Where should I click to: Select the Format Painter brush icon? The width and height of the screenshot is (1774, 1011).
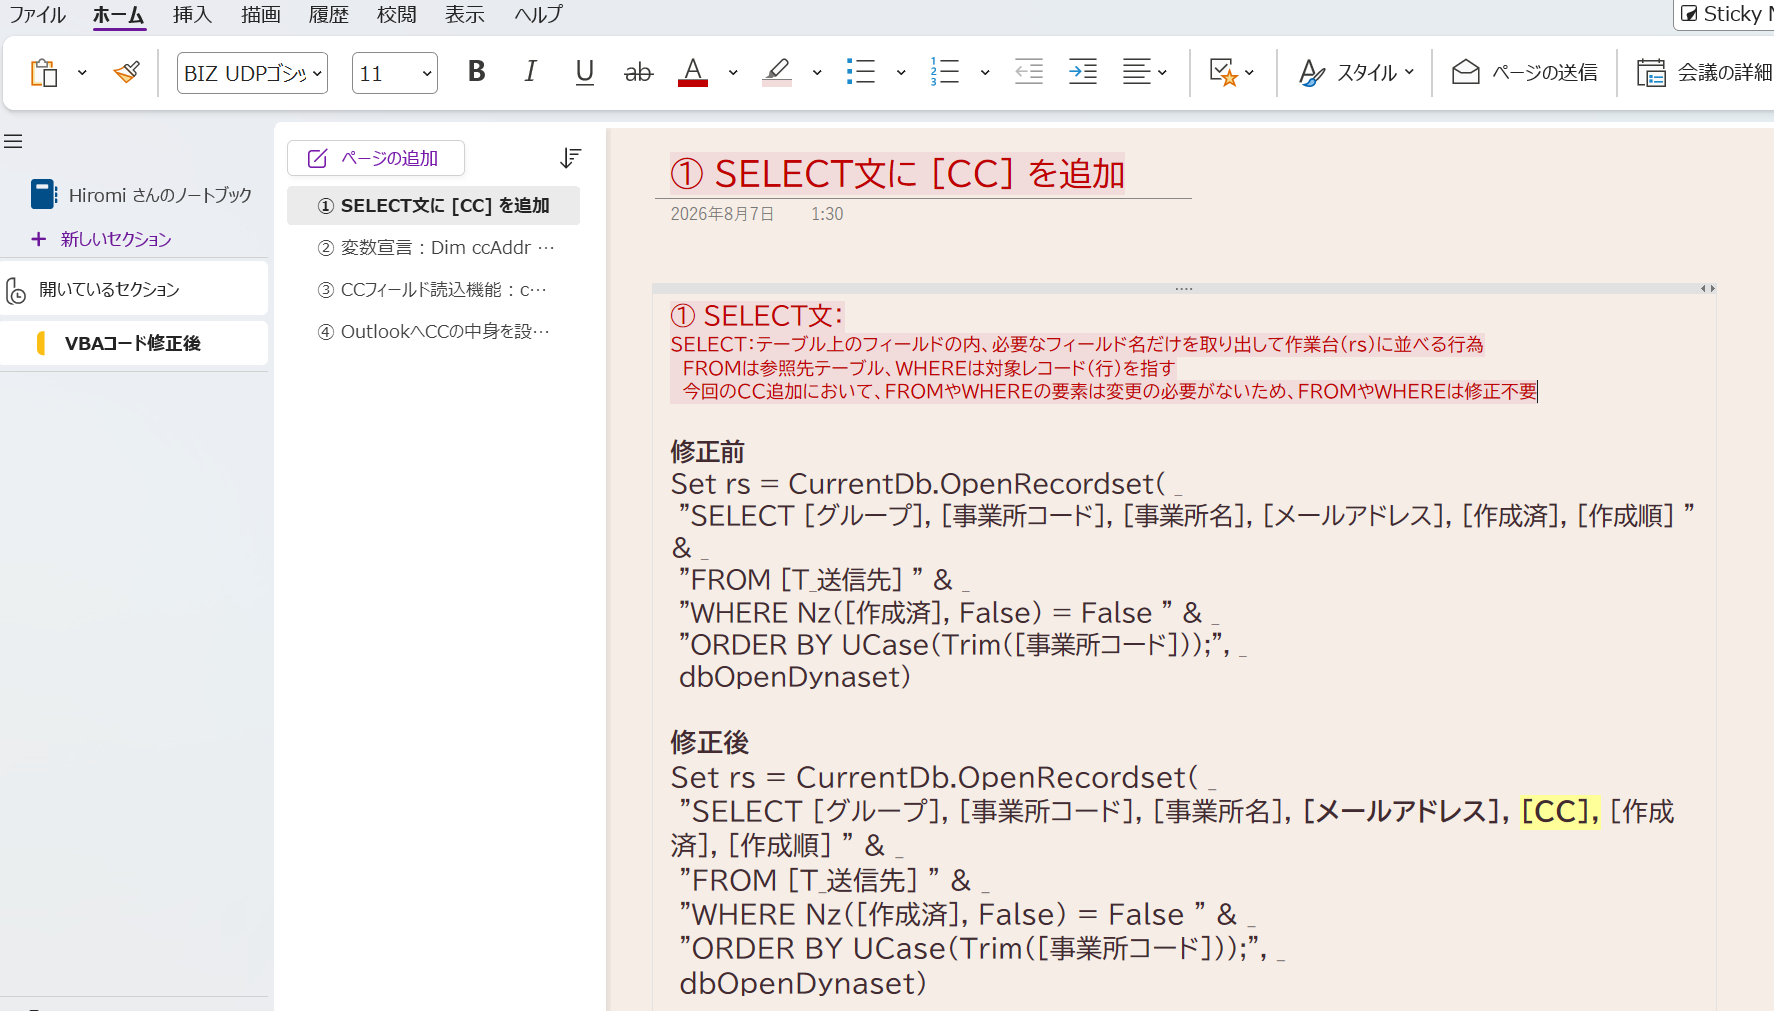[127, 72]
